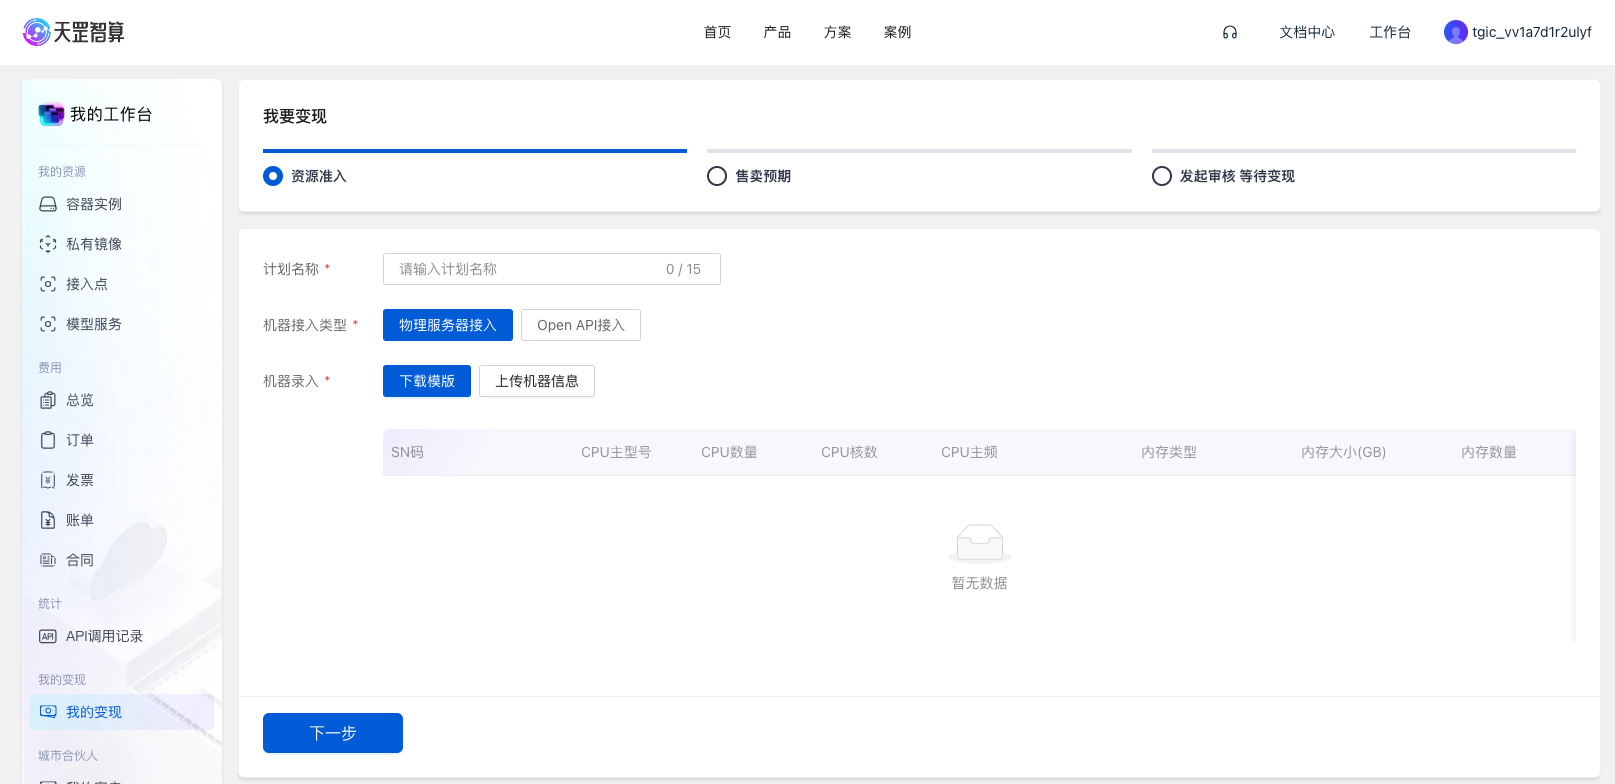Click the user avatar icon

pos(1455,32)
